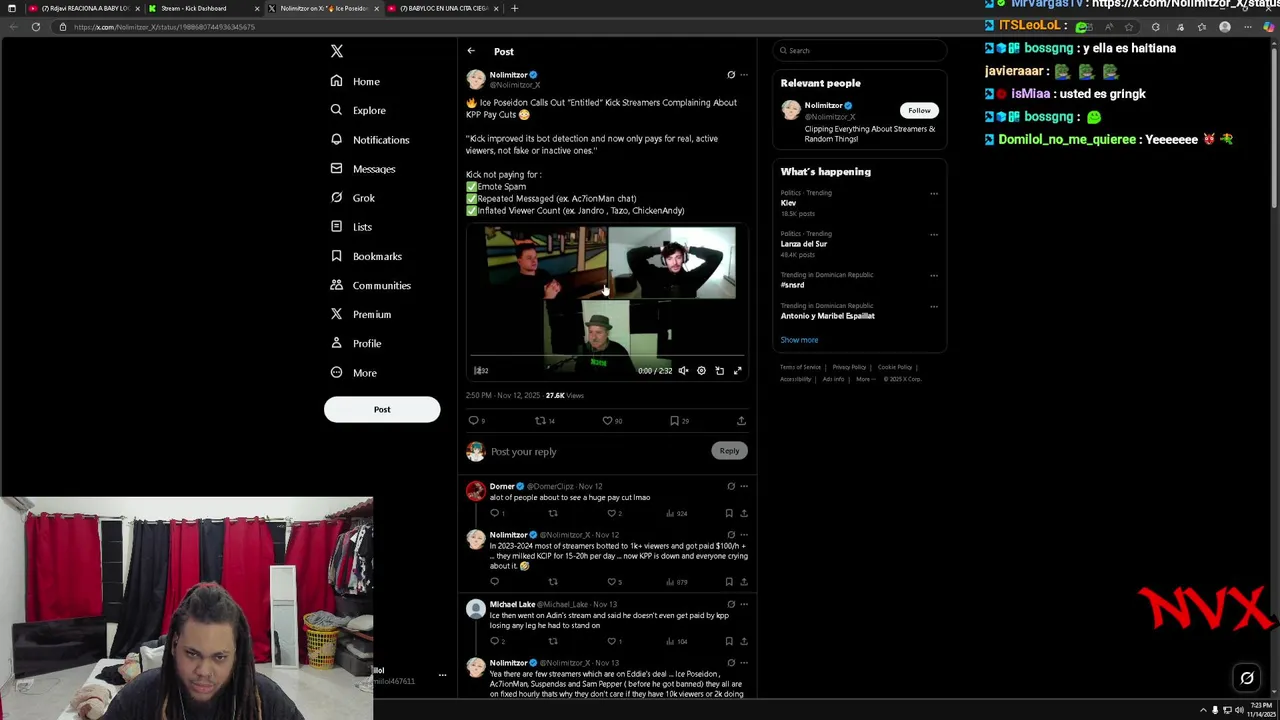Close the Nolimitzor on X browser tab

[376, 8]
